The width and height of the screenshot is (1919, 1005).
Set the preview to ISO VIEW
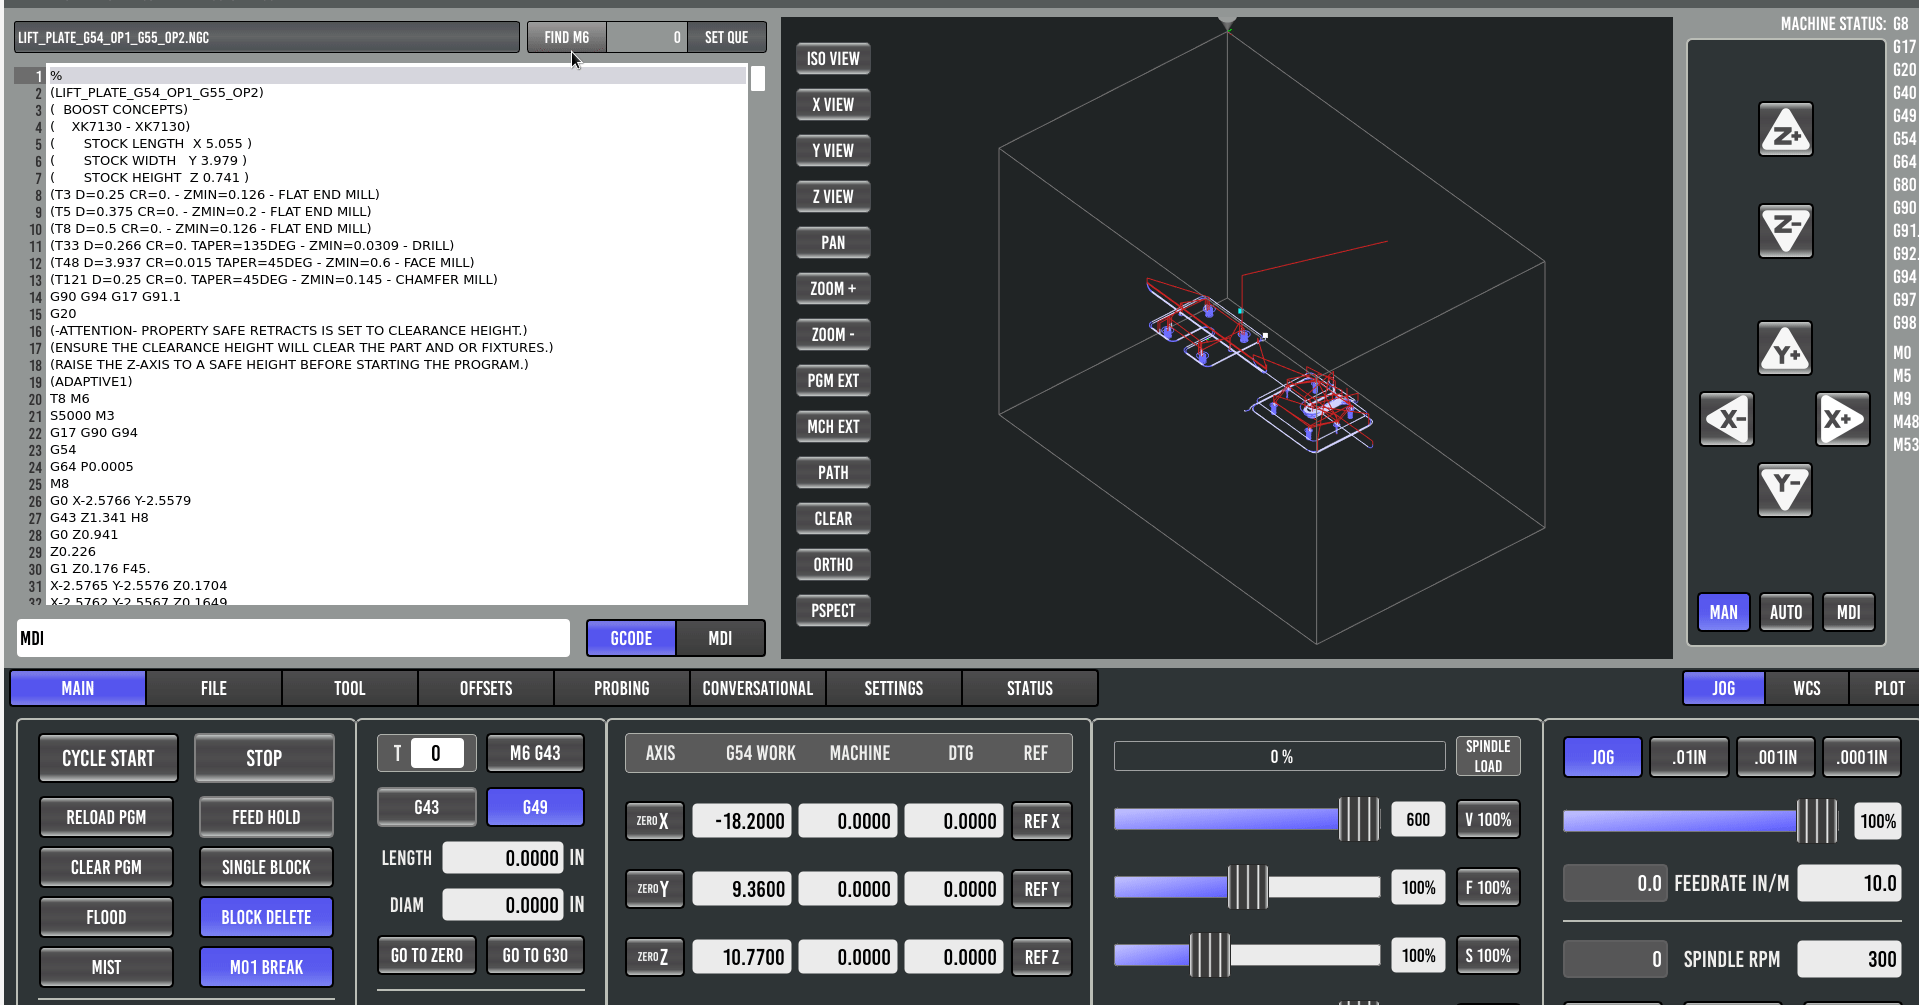coord(833,59)
